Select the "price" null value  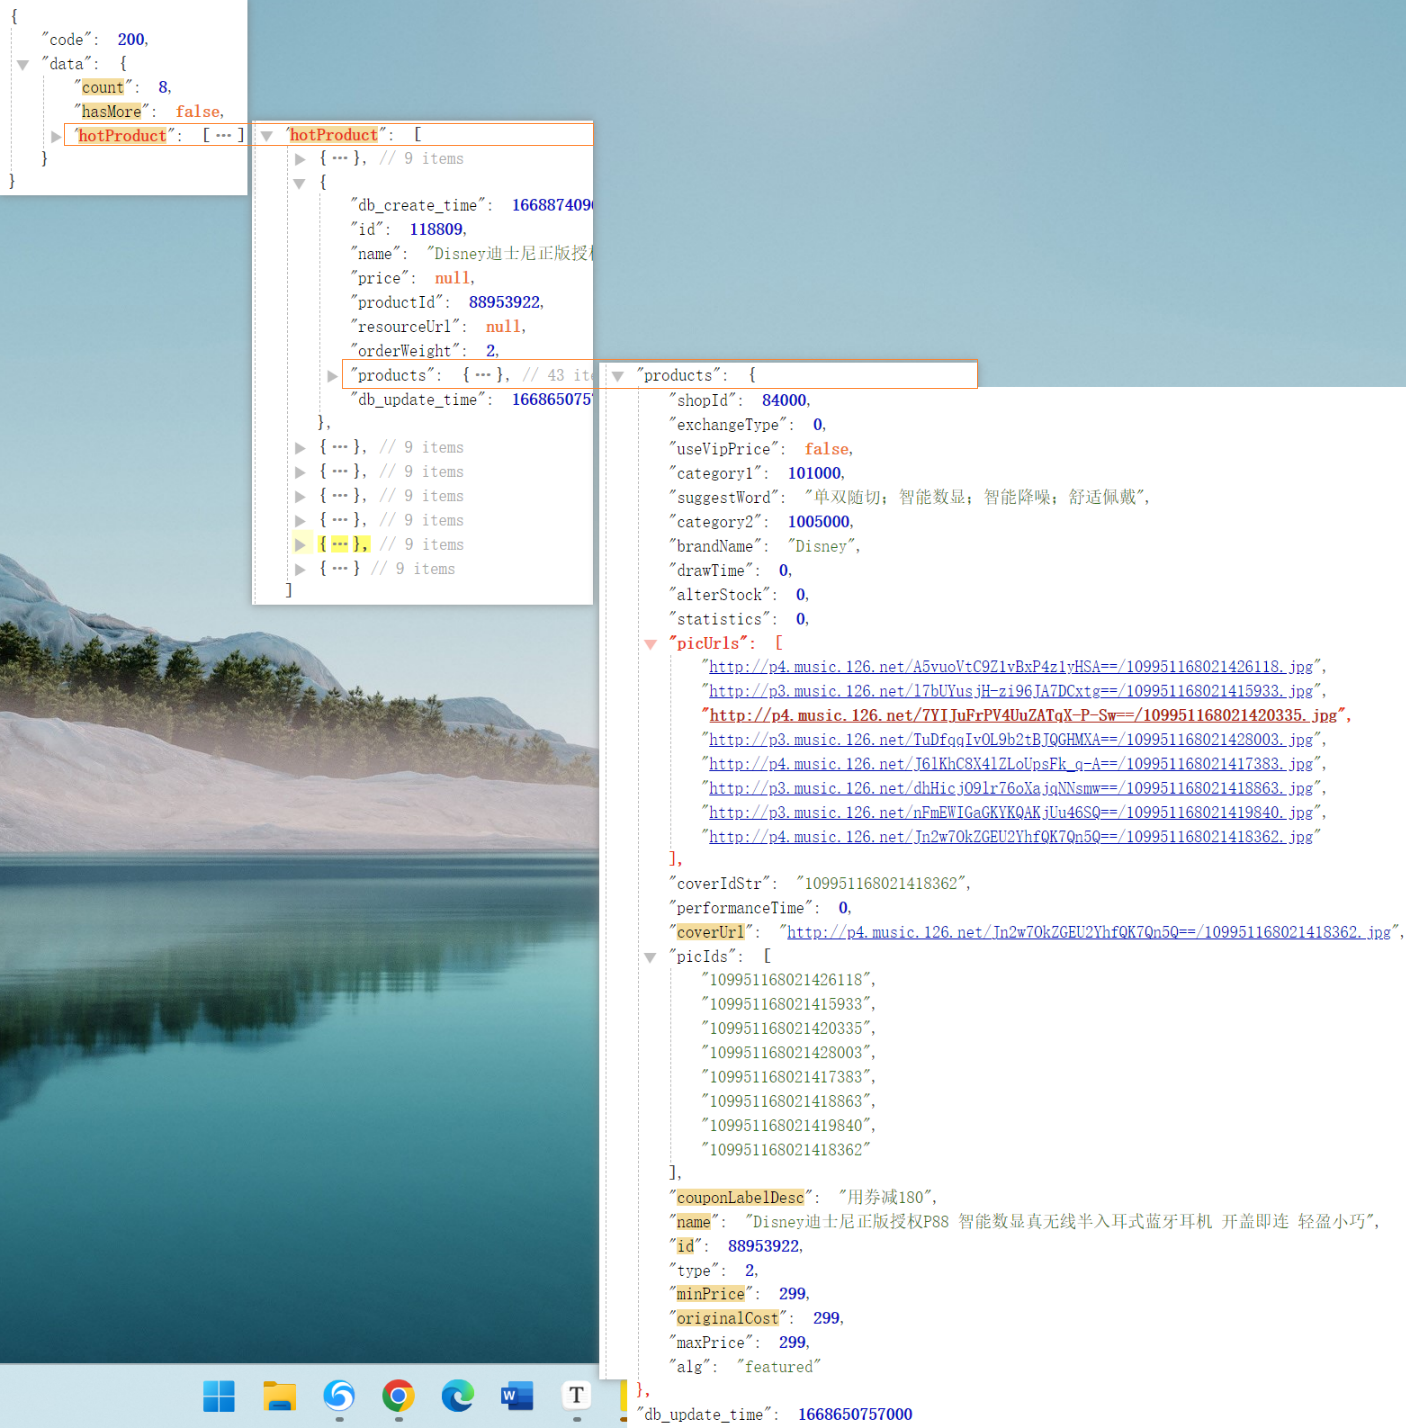point(453,278)
